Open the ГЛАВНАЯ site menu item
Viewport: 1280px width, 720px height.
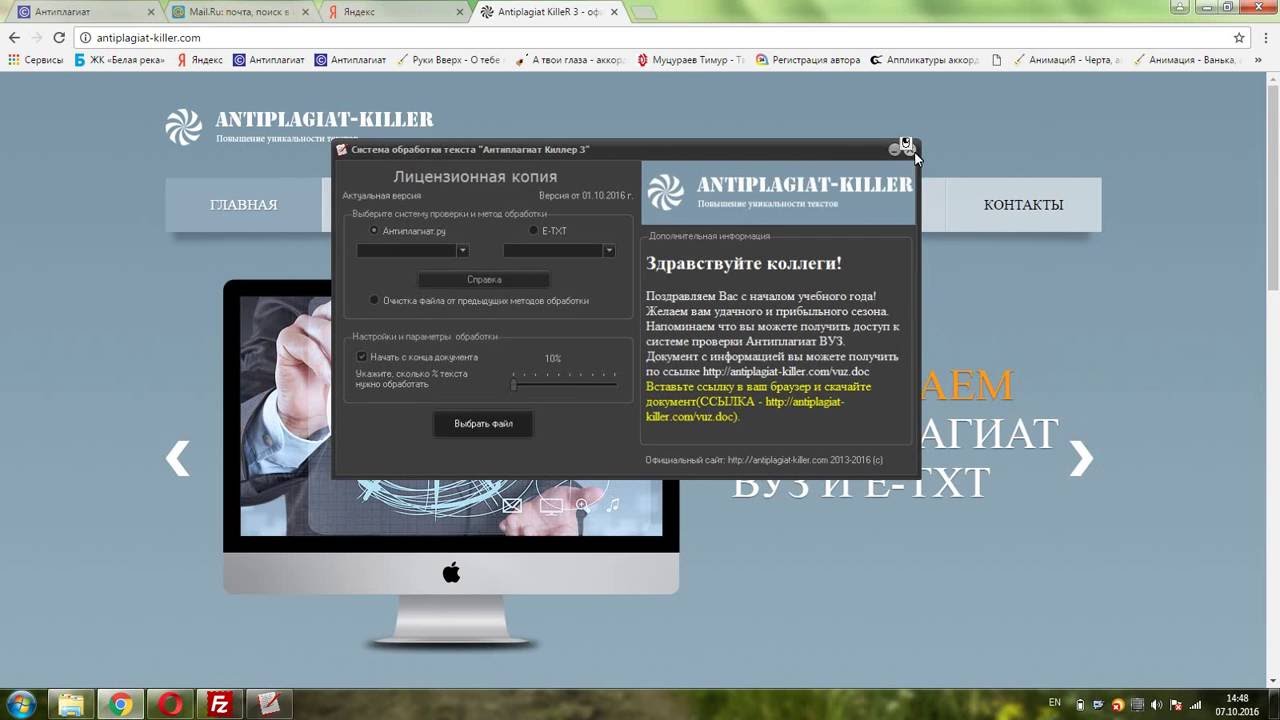click(244, 205)
